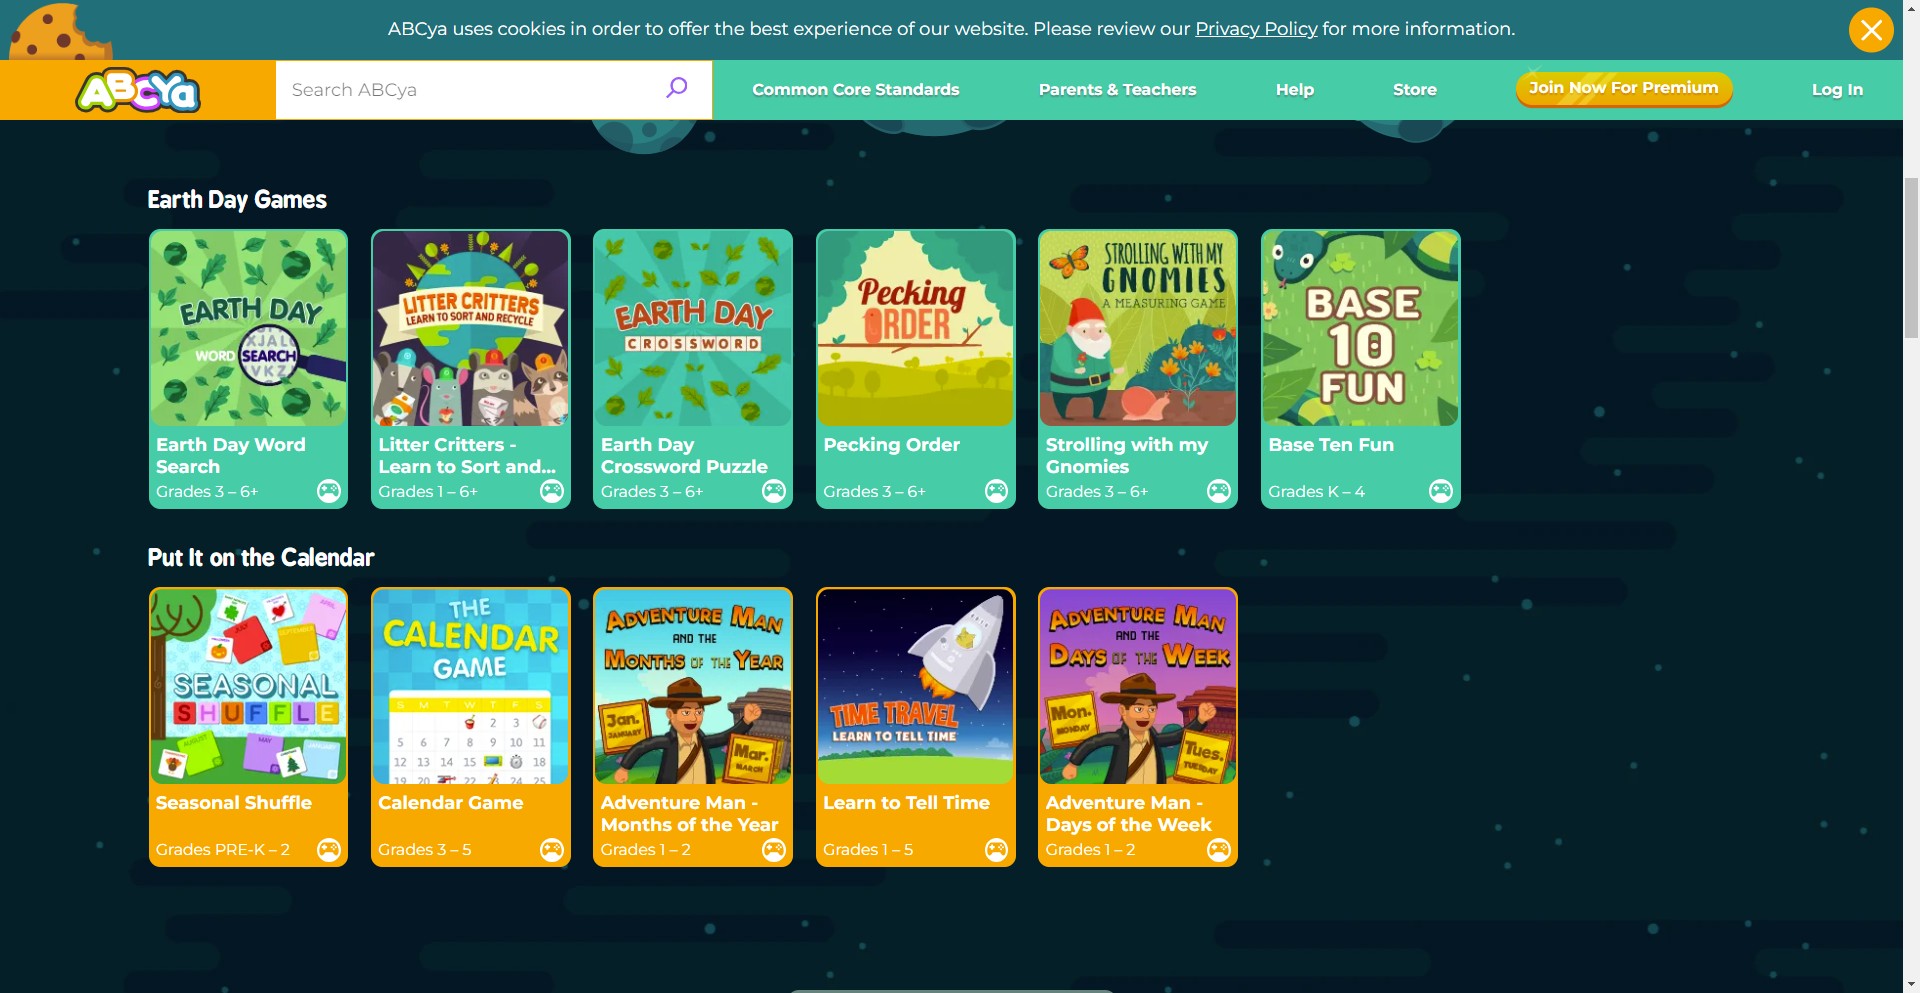Click the search magnifier icon
The height and width of the screenshot is (993, 1920).
[677, 88]
